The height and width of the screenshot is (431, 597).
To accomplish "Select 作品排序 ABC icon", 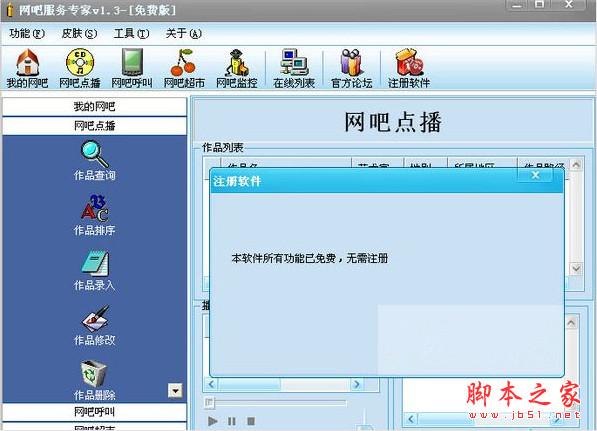I will point(94,215).
